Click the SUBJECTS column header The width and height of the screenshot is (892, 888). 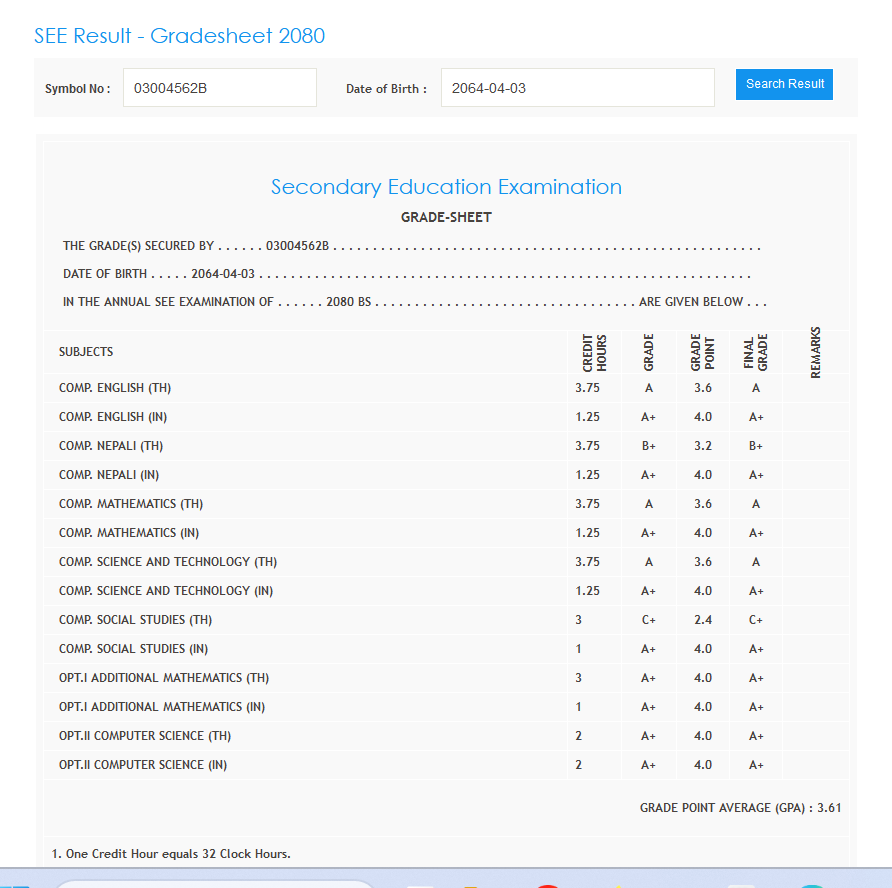86,352
